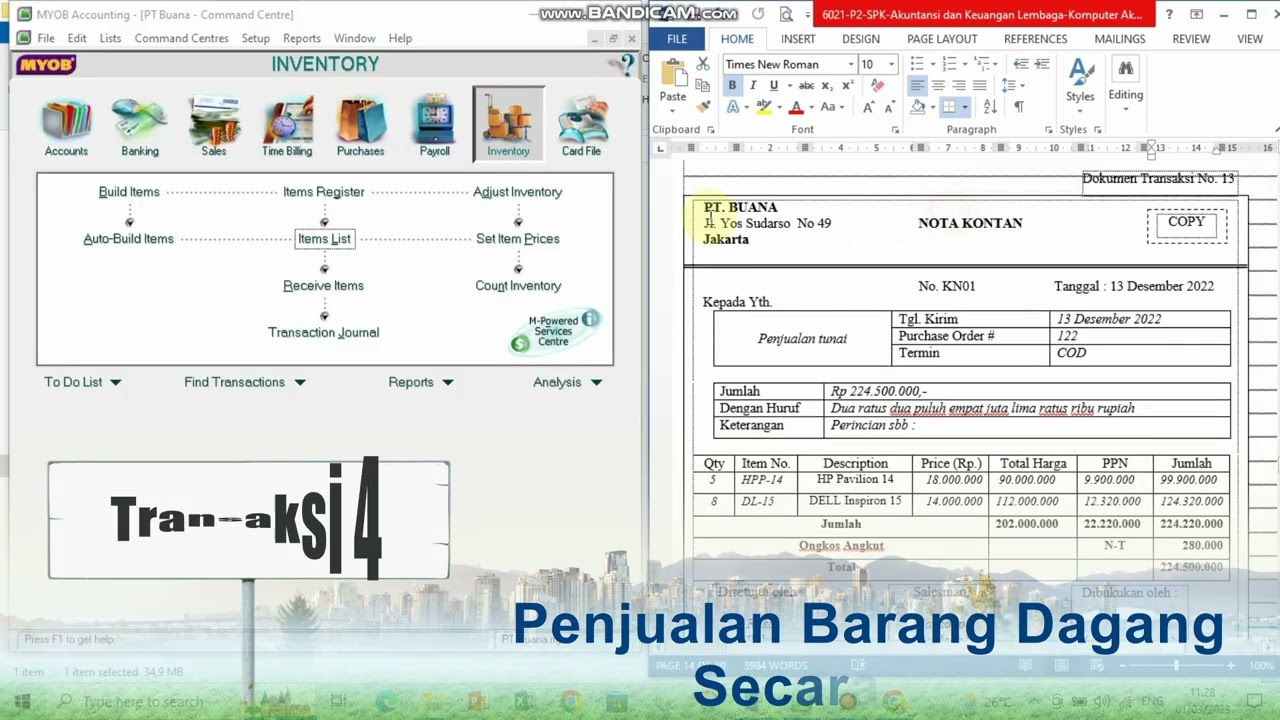Click the Decrease Indent icon
The height and width of the screenshot is (720, 1280).
(1022, 64)
